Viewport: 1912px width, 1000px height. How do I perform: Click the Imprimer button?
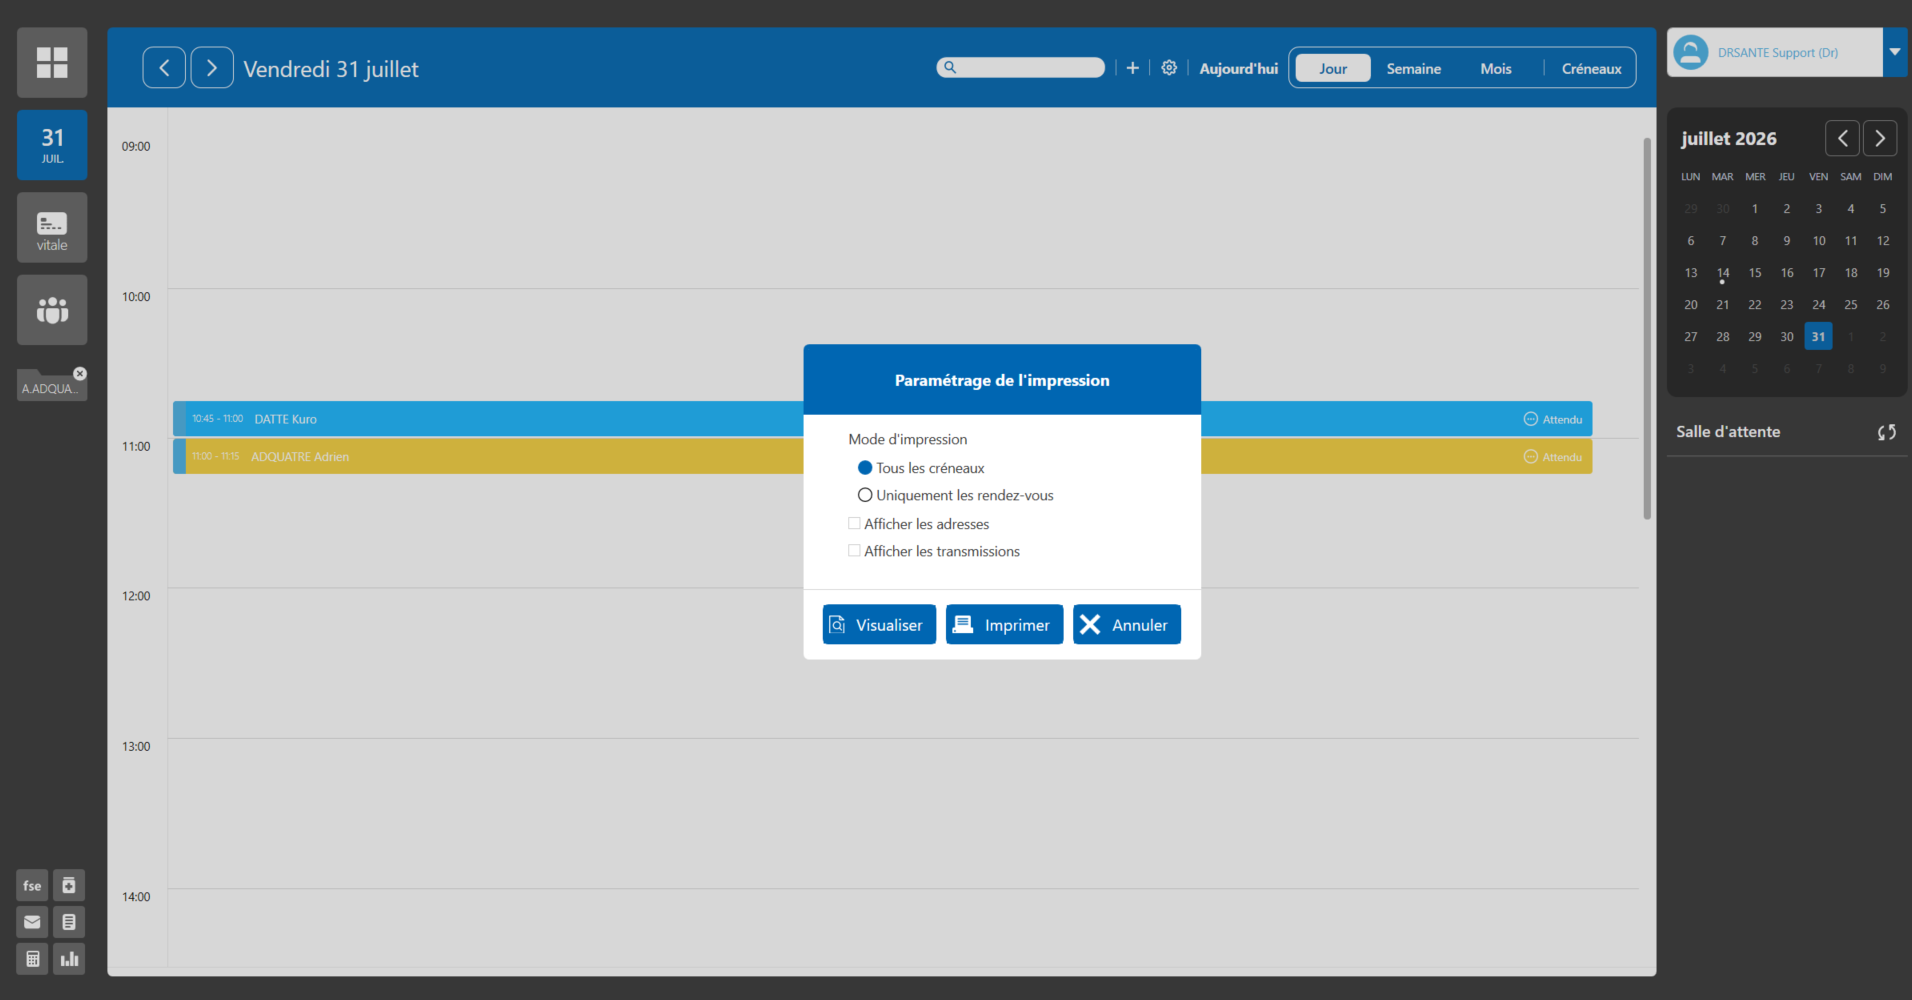click(1004, 624)
